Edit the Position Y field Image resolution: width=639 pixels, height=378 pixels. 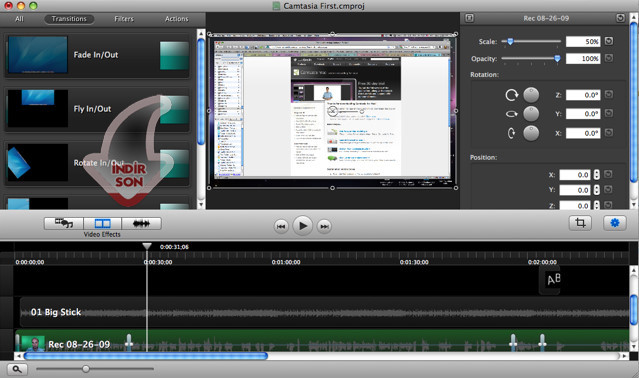pos(575,190)
